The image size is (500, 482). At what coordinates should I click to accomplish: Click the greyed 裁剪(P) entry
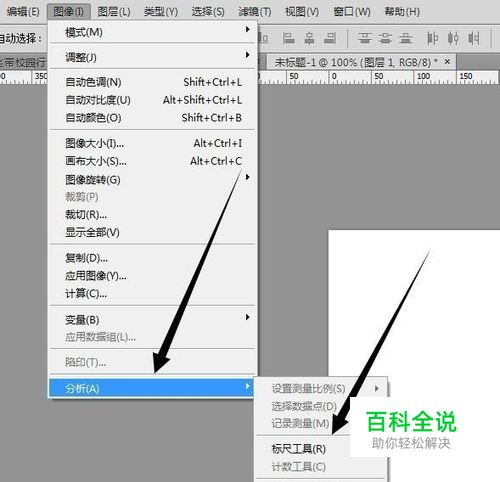[x=153, y=197]
